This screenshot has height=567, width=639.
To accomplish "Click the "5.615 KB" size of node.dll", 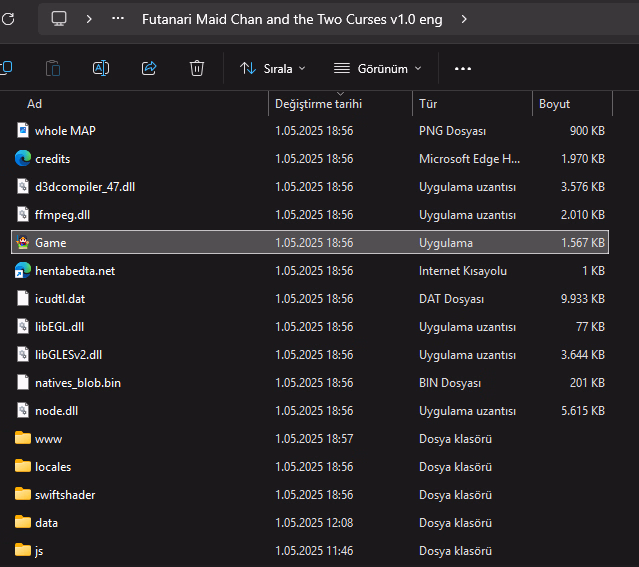I will (x=583, y=411).
